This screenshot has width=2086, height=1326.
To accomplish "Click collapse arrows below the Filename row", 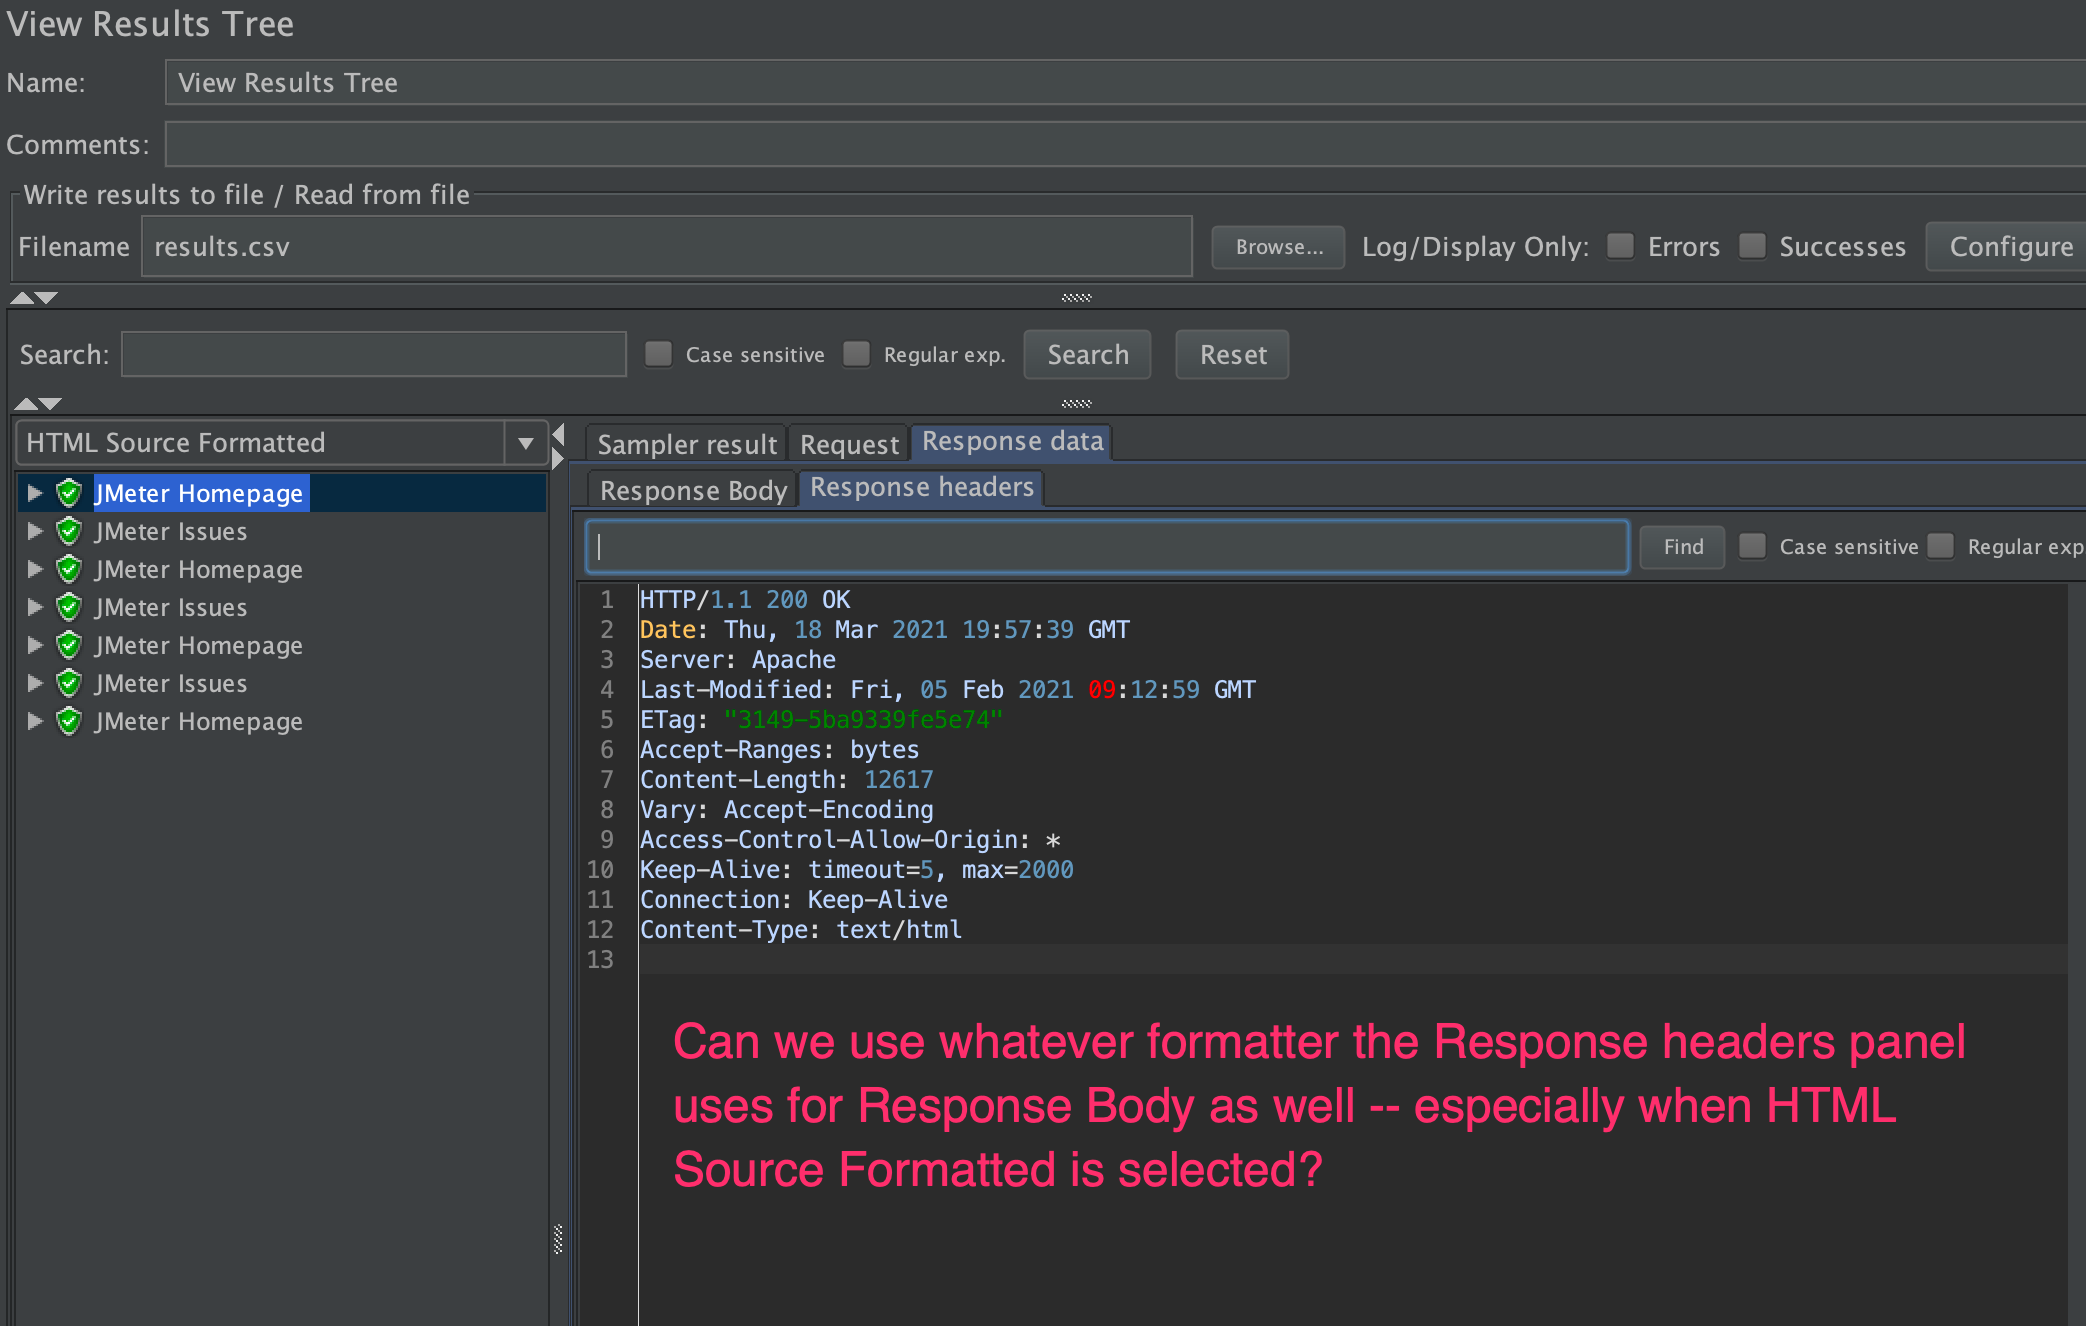I will tap(33, 298).
